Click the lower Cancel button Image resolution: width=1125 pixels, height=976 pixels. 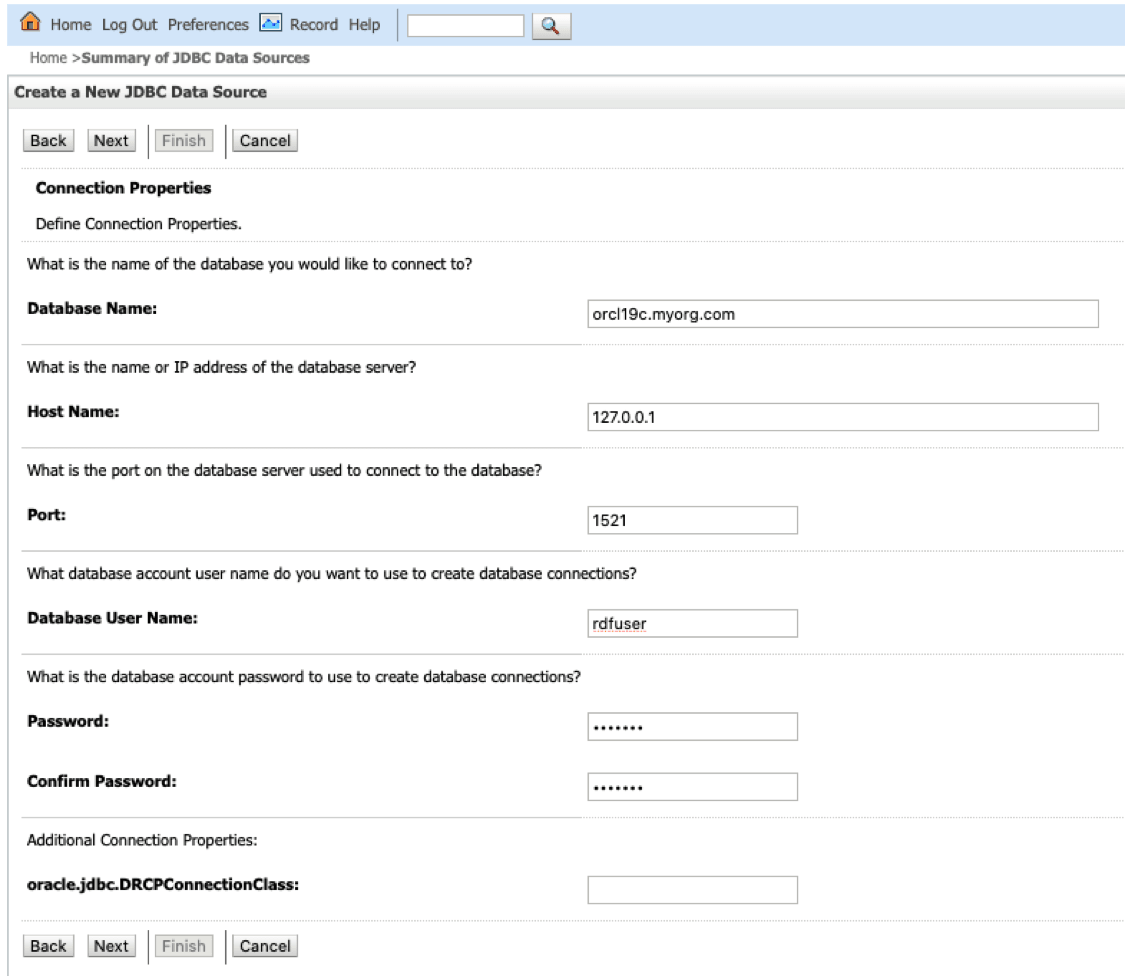[x=265, y=947]
